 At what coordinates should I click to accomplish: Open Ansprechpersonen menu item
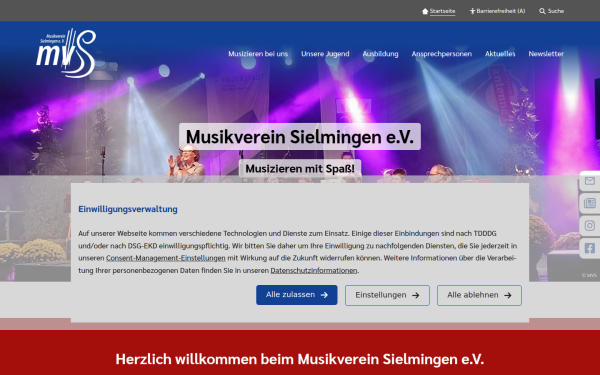(442, 54)
